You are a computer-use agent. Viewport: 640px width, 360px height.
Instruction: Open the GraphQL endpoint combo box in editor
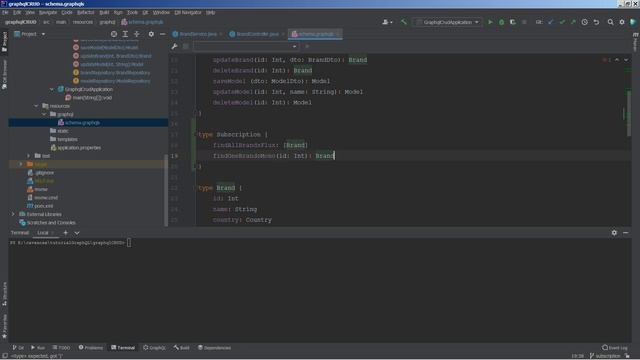[246, 47]
